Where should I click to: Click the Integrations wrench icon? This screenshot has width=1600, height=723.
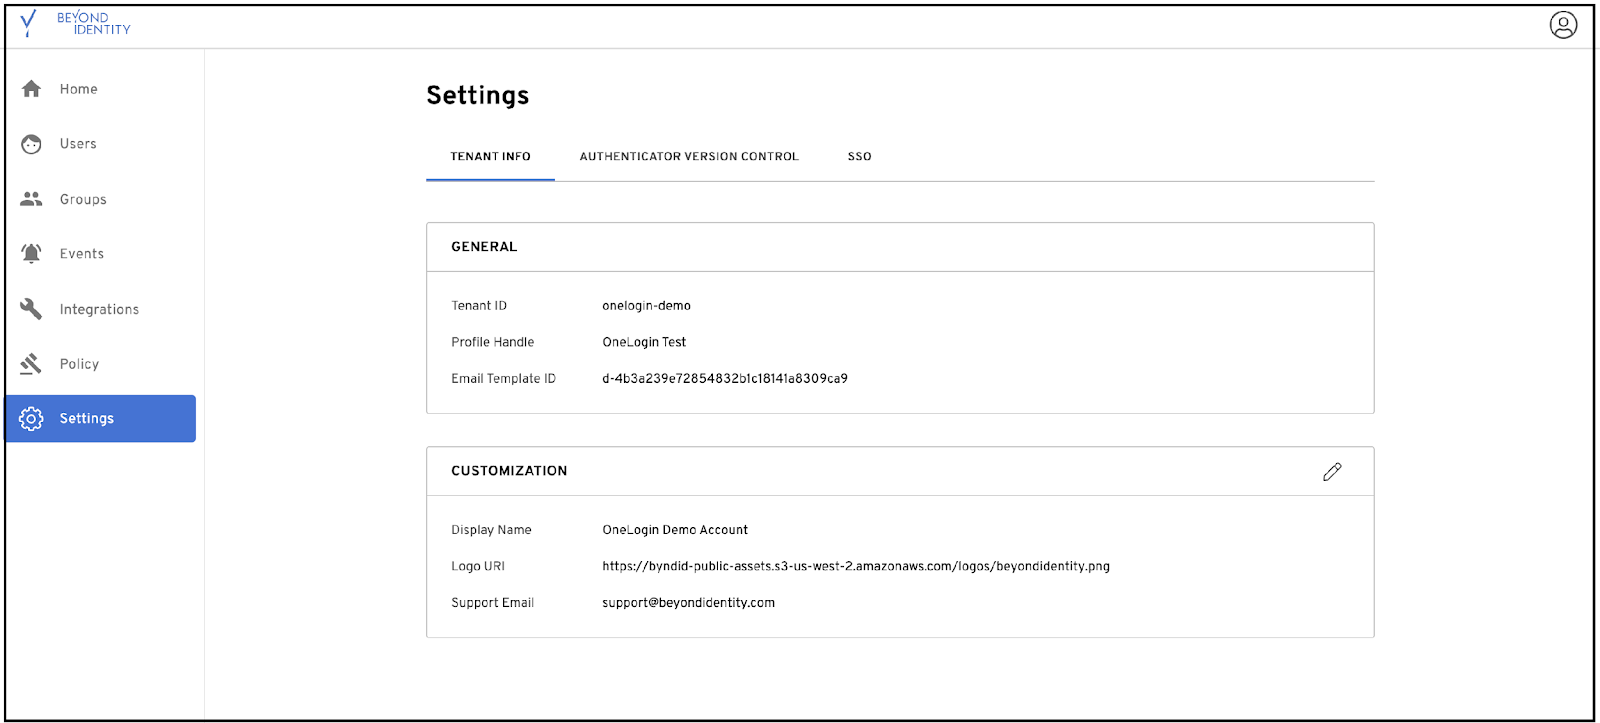(31, 309)
